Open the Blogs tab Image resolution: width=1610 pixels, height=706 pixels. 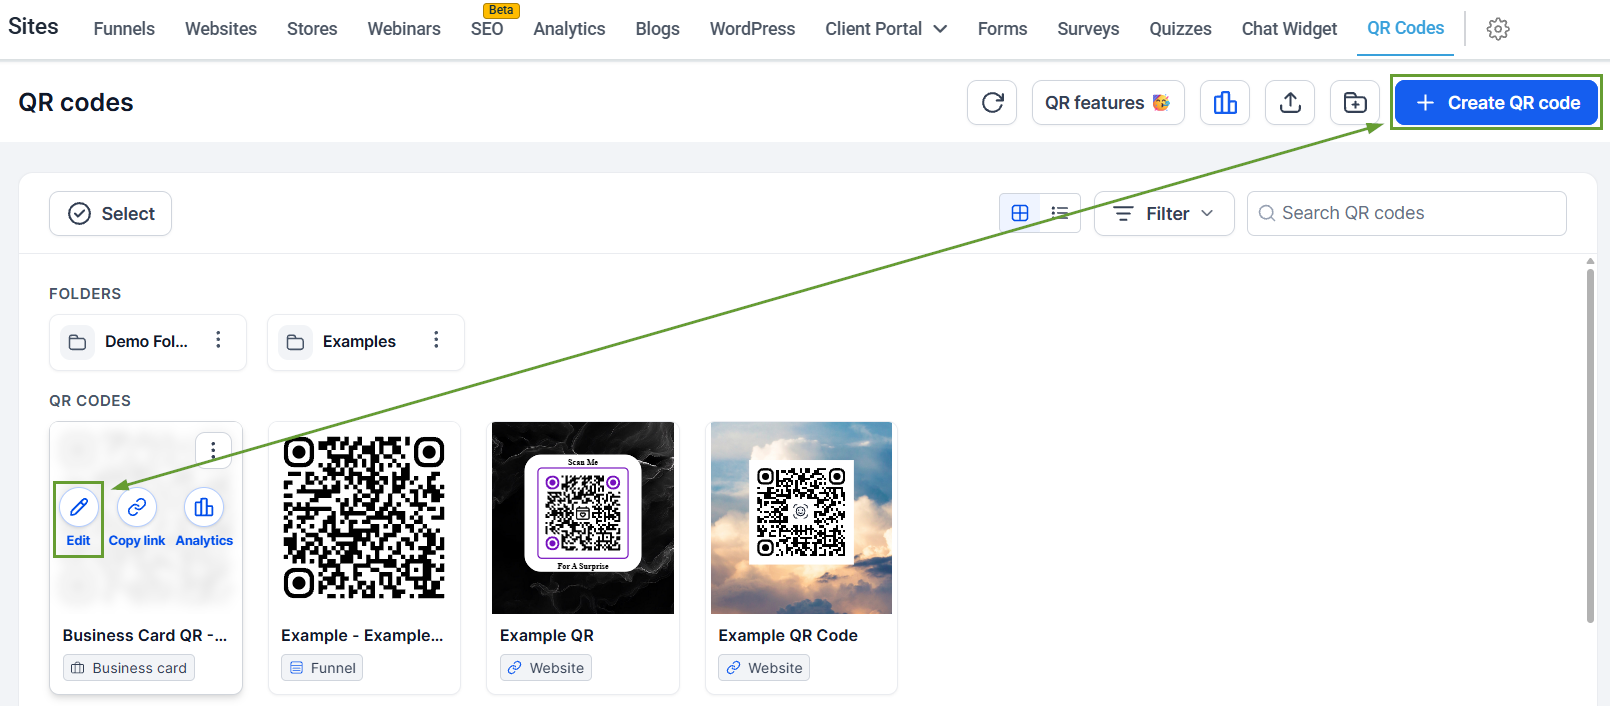point(657,29)
